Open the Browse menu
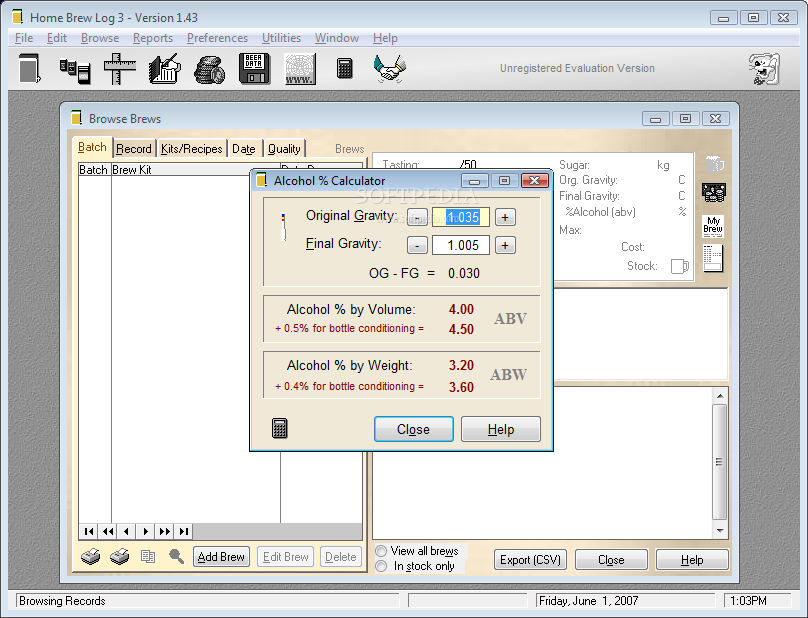This screenshot has height=618, width=808. tap(100, 38)
